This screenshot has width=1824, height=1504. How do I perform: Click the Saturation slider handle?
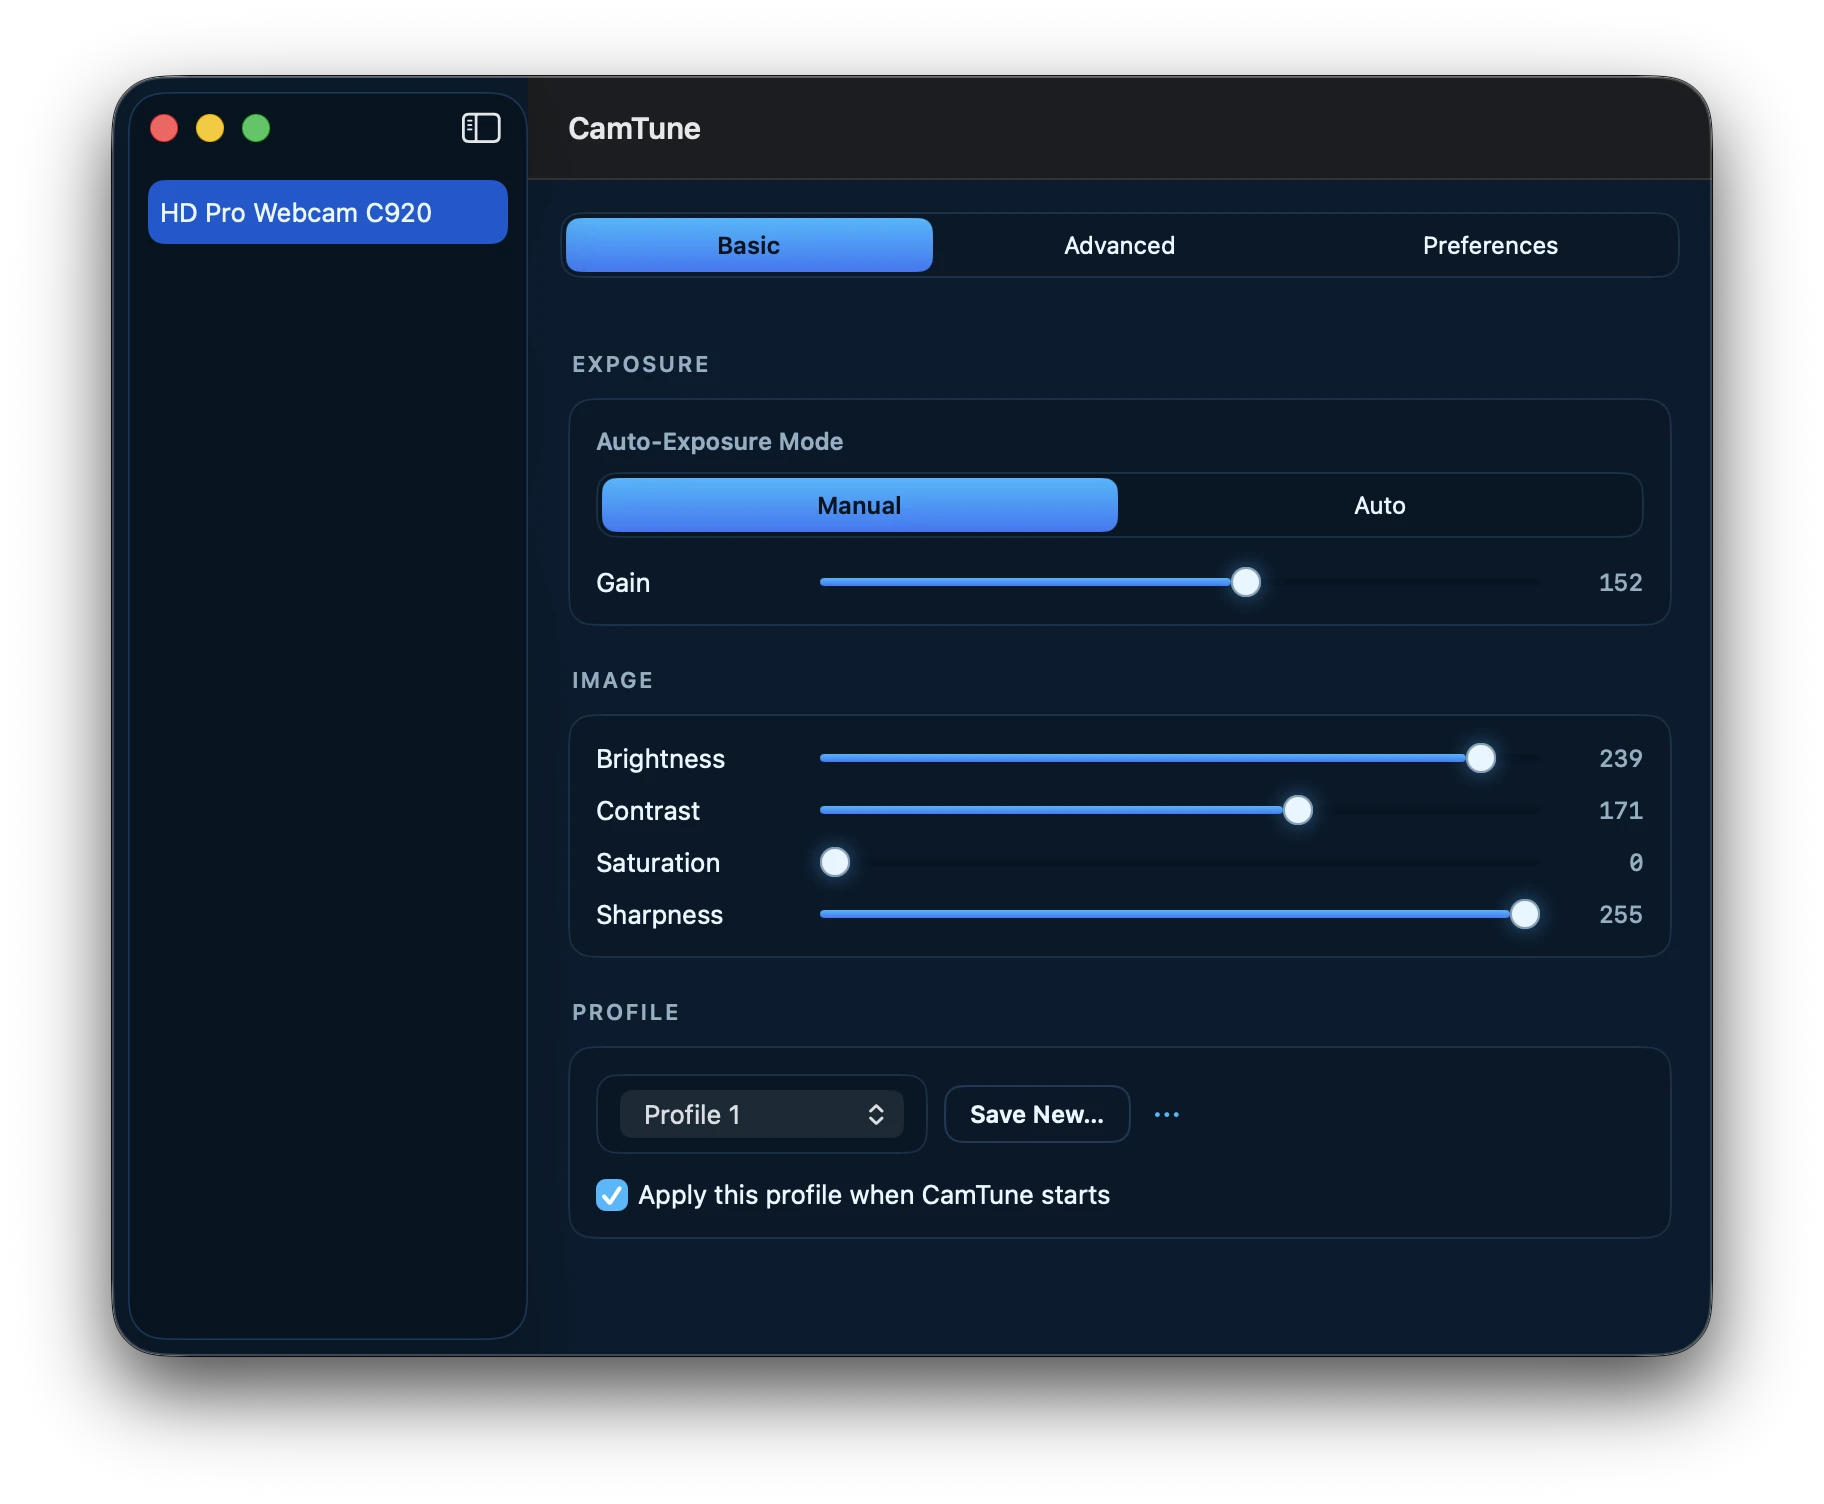click(835, 862)
